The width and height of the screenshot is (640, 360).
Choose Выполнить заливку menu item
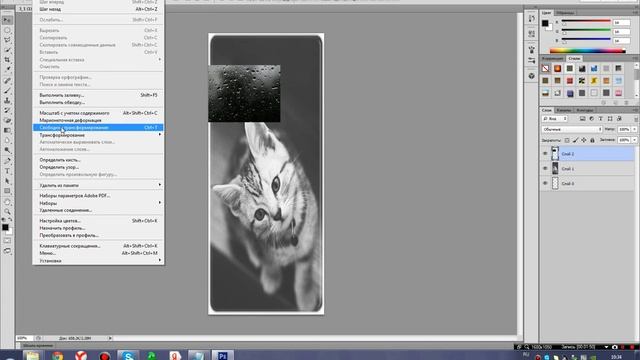tap(98, 95)
